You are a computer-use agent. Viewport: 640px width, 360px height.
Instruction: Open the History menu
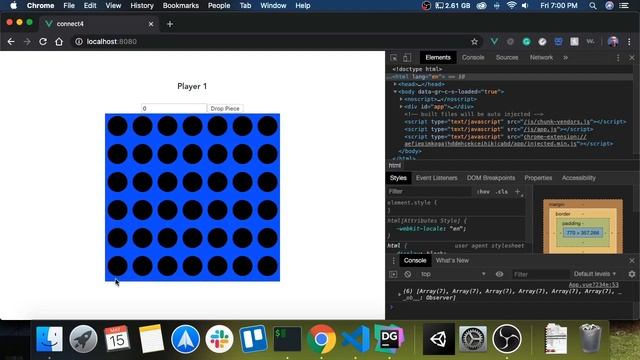(x=142, y=6)
